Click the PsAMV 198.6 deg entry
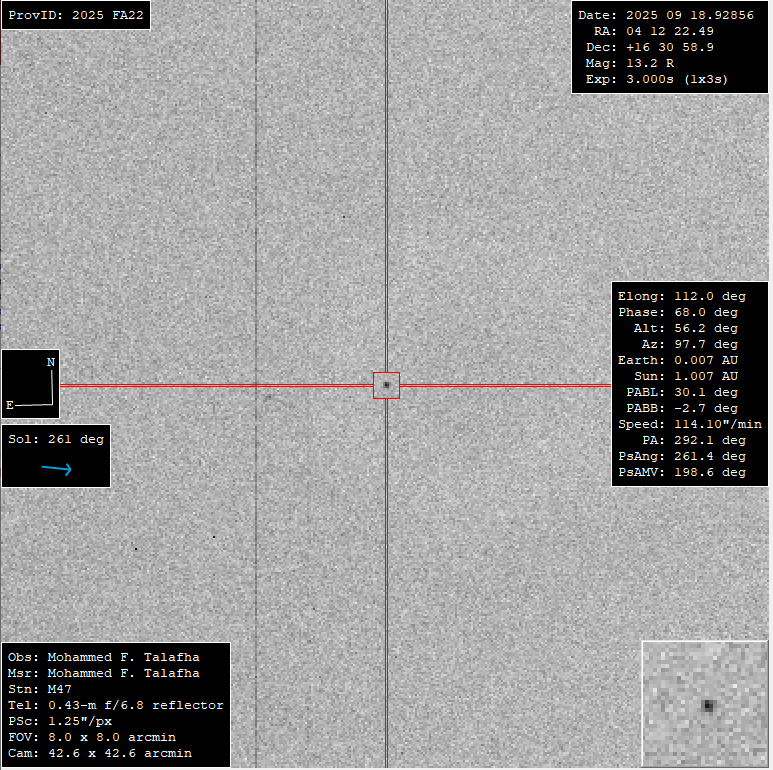The image size is (773, 770). coord(681,472)
